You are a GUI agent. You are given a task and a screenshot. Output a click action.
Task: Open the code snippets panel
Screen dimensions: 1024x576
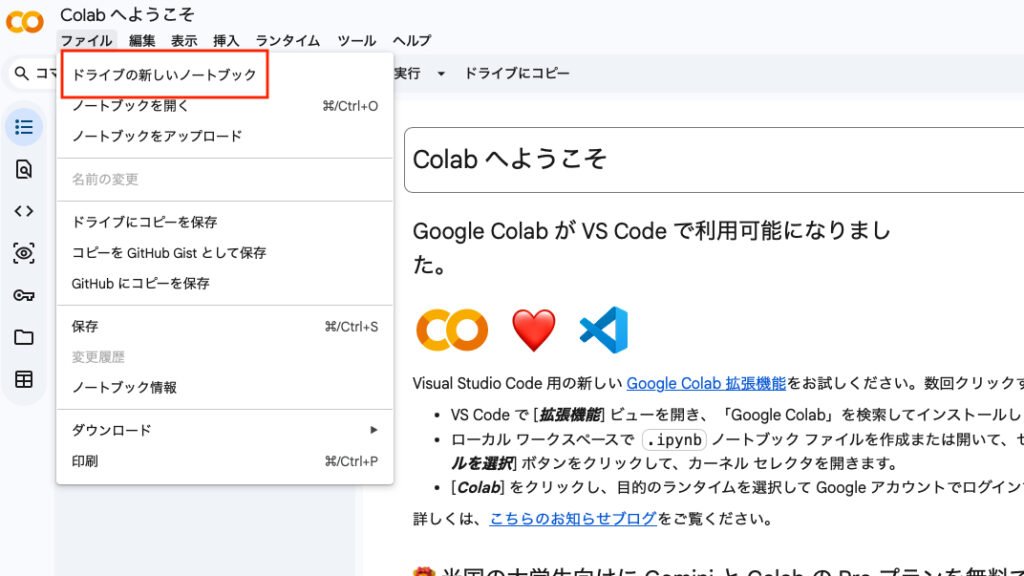pos(24,211)
